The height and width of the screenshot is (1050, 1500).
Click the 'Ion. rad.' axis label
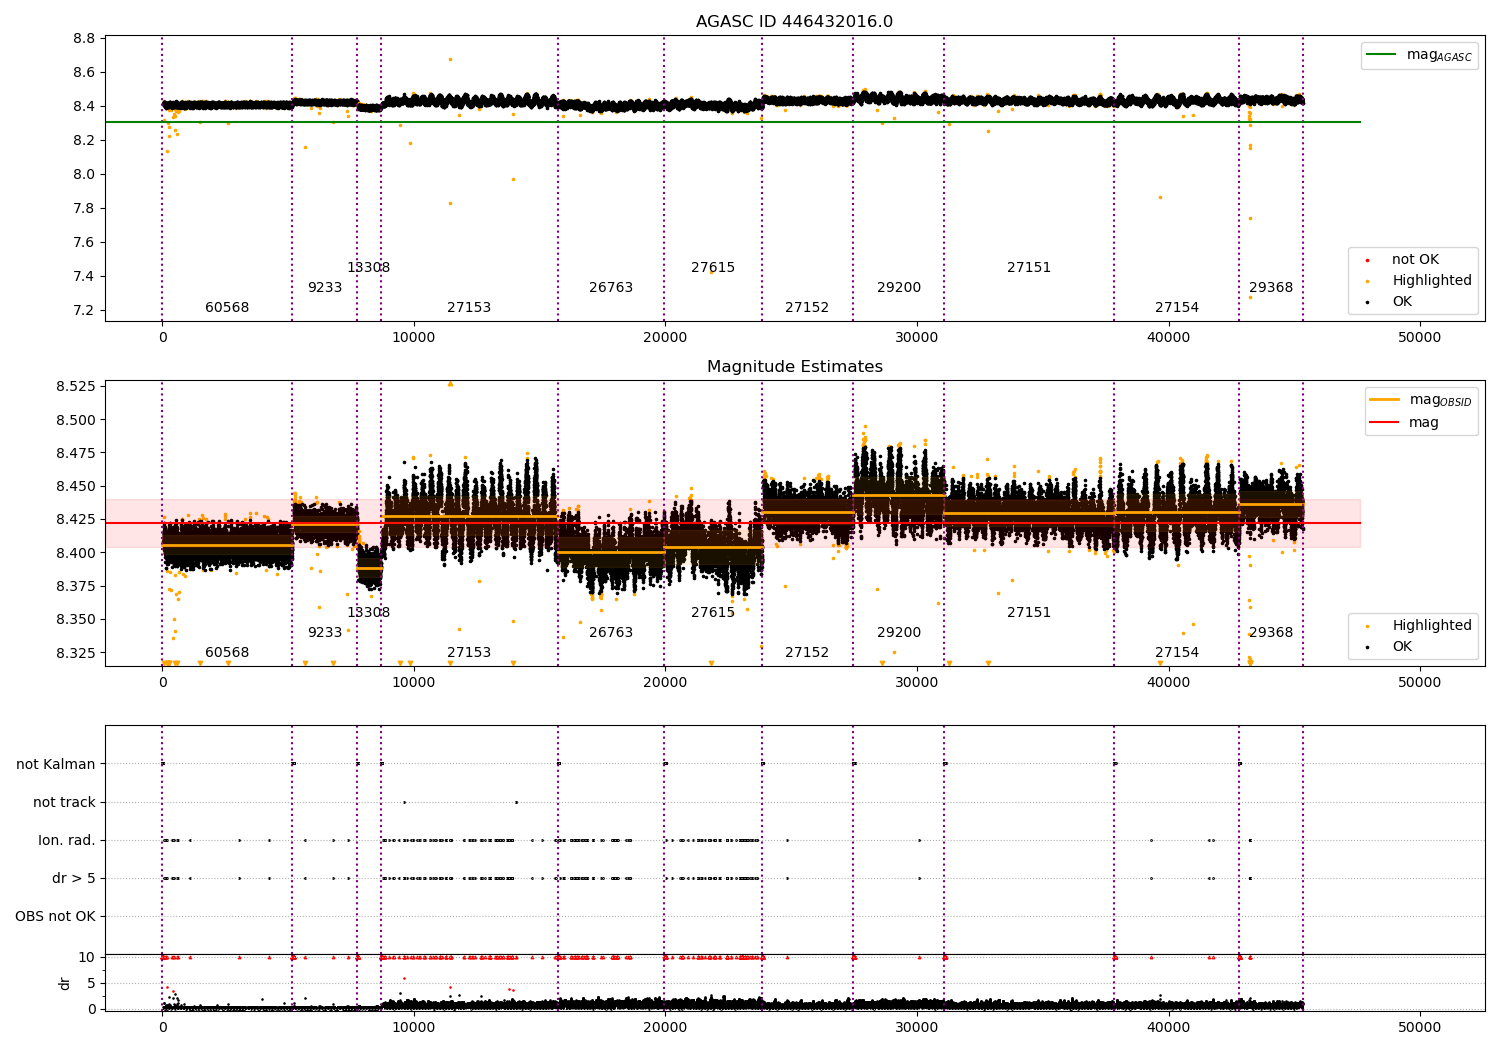coord(67,840)
